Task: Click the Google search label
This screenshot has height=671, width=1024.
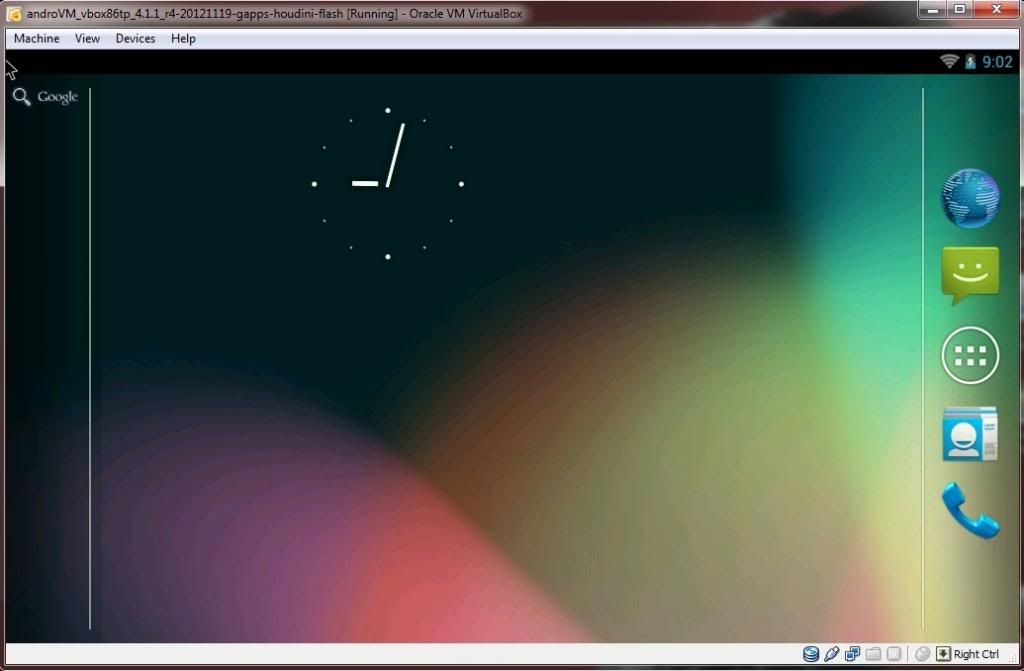Action: point(57,97)
